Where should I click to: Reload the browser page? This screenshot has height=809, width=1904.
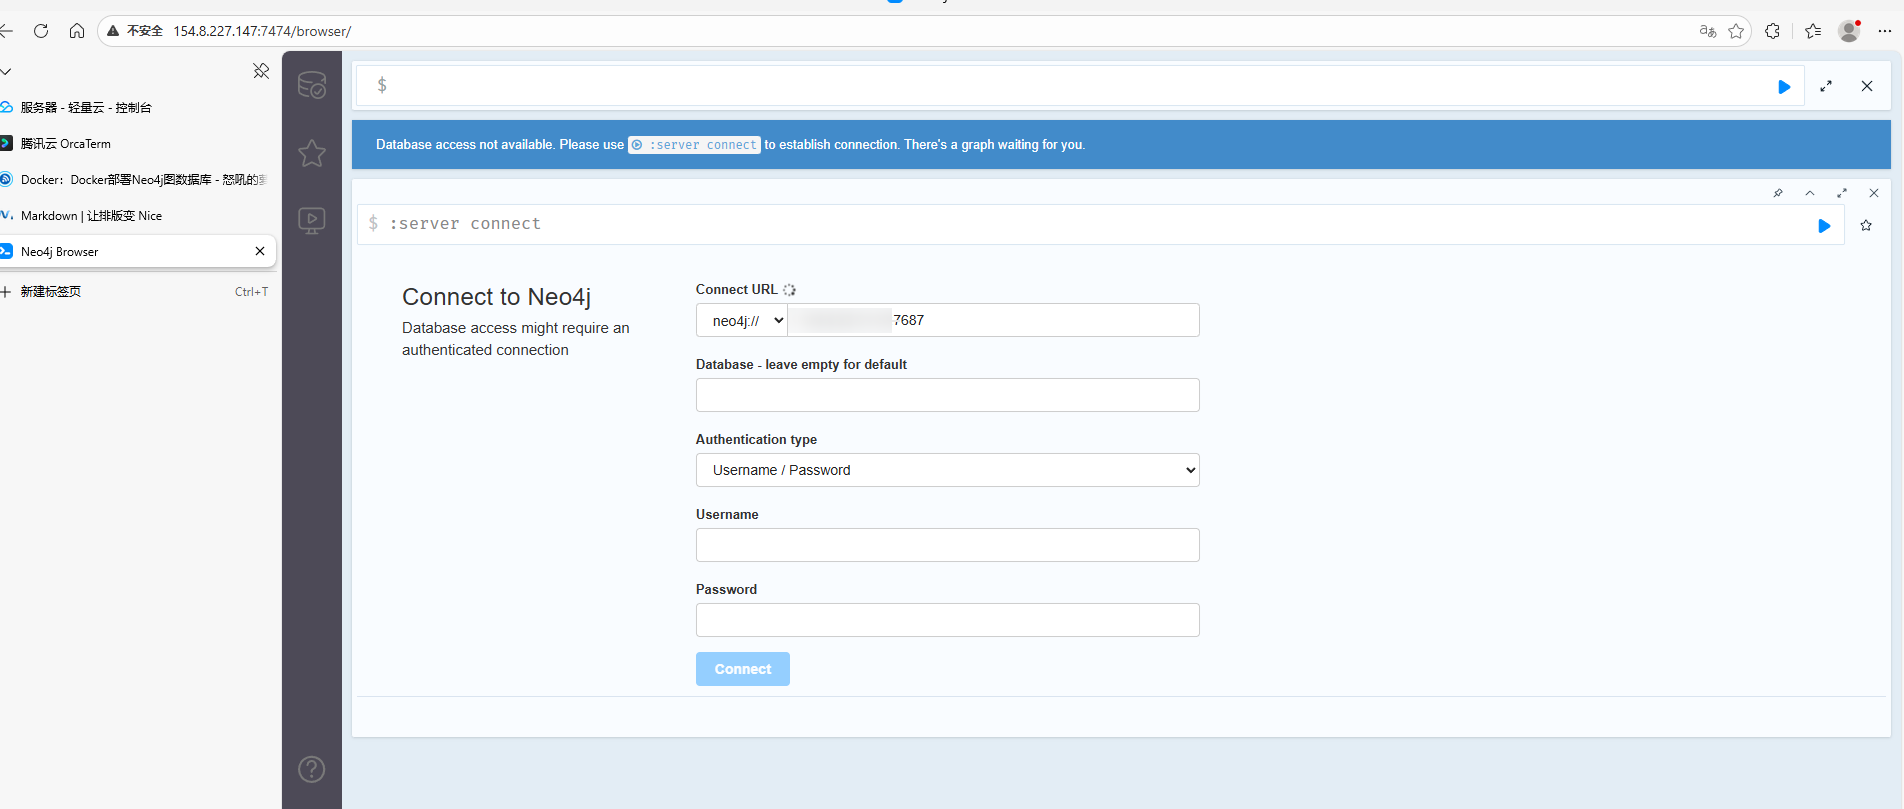41,31
